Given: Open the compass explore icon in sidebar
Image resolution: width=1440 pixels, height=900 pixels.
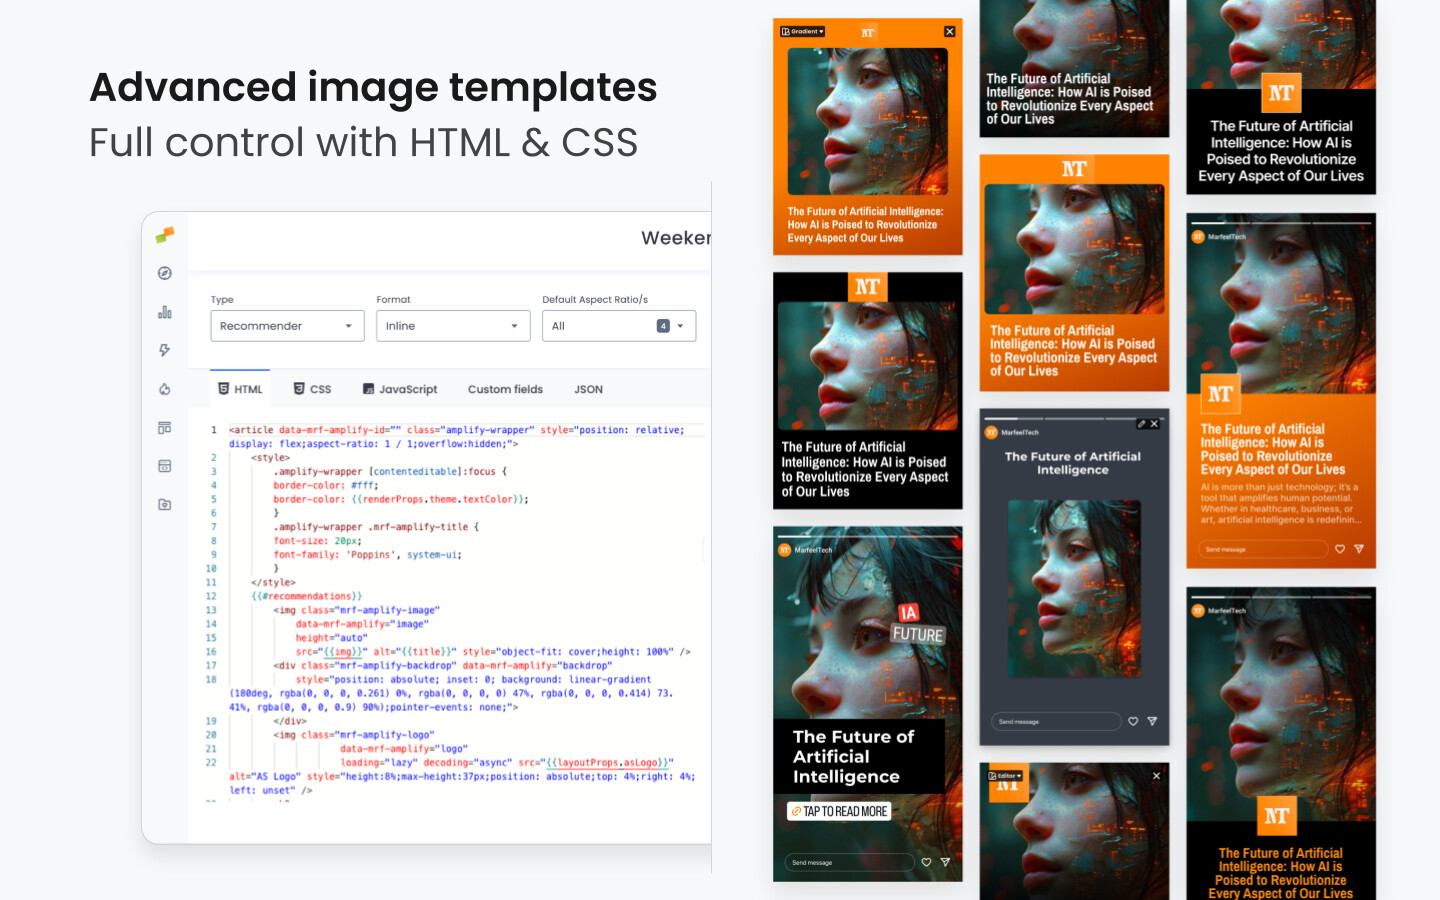Looking at the screenshot, I should (165, 273).
